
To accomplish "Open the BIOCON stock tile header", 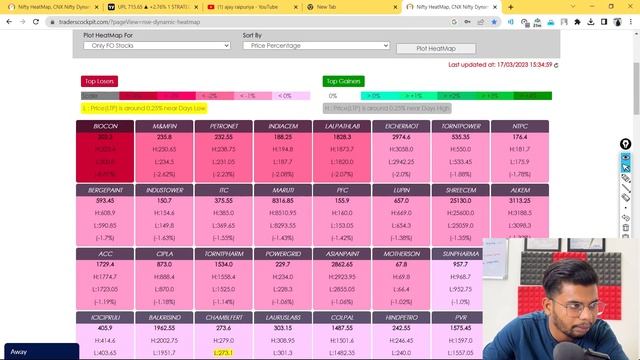I will pyautogui.click(x=105, y=126).
